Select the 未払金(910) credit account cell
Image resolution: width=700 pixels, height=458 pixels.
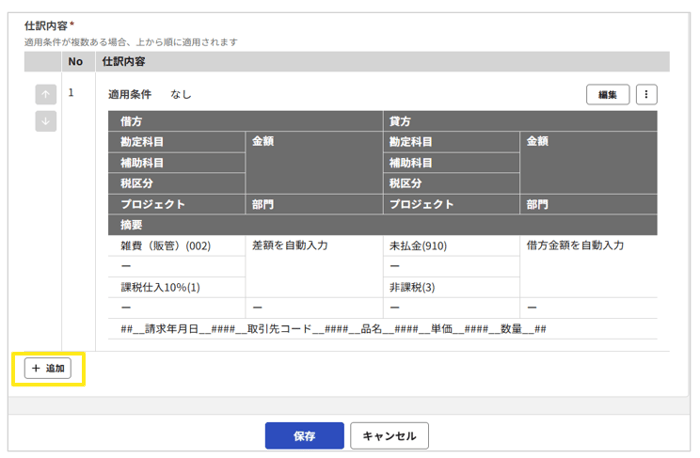(x=418, y=246)
